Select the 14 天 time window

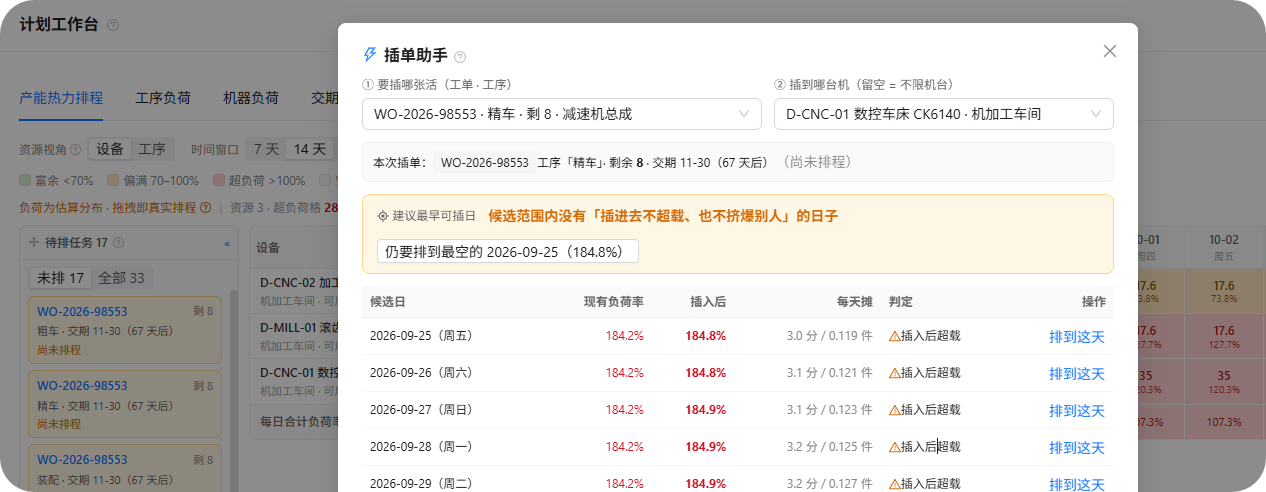310,149
